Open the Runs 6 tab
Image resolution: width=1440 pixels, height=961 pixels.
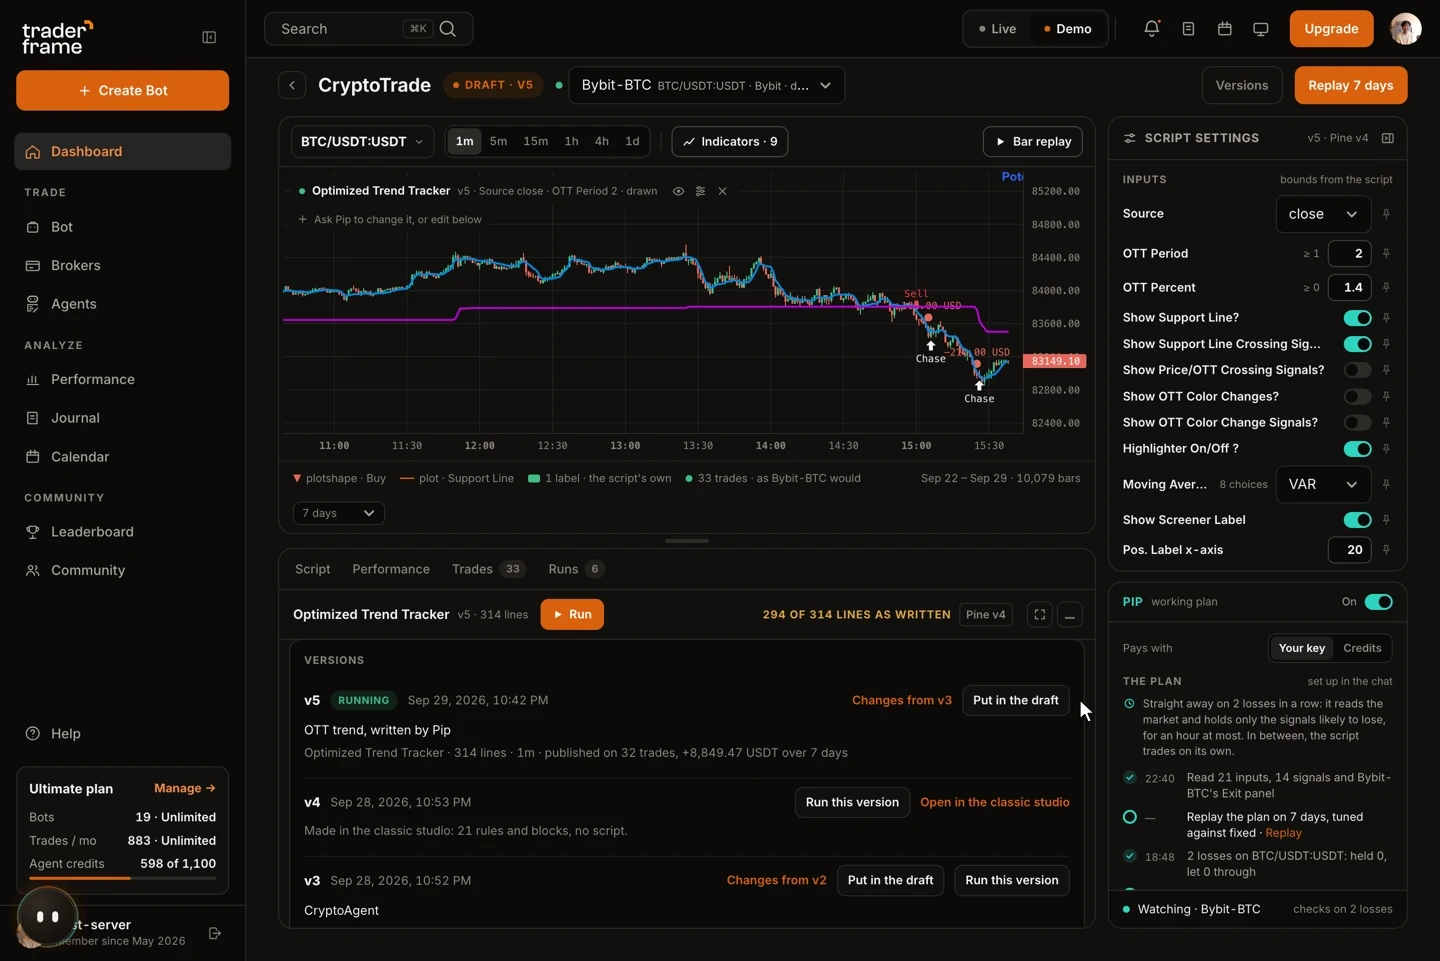click(x=576, y=569)
